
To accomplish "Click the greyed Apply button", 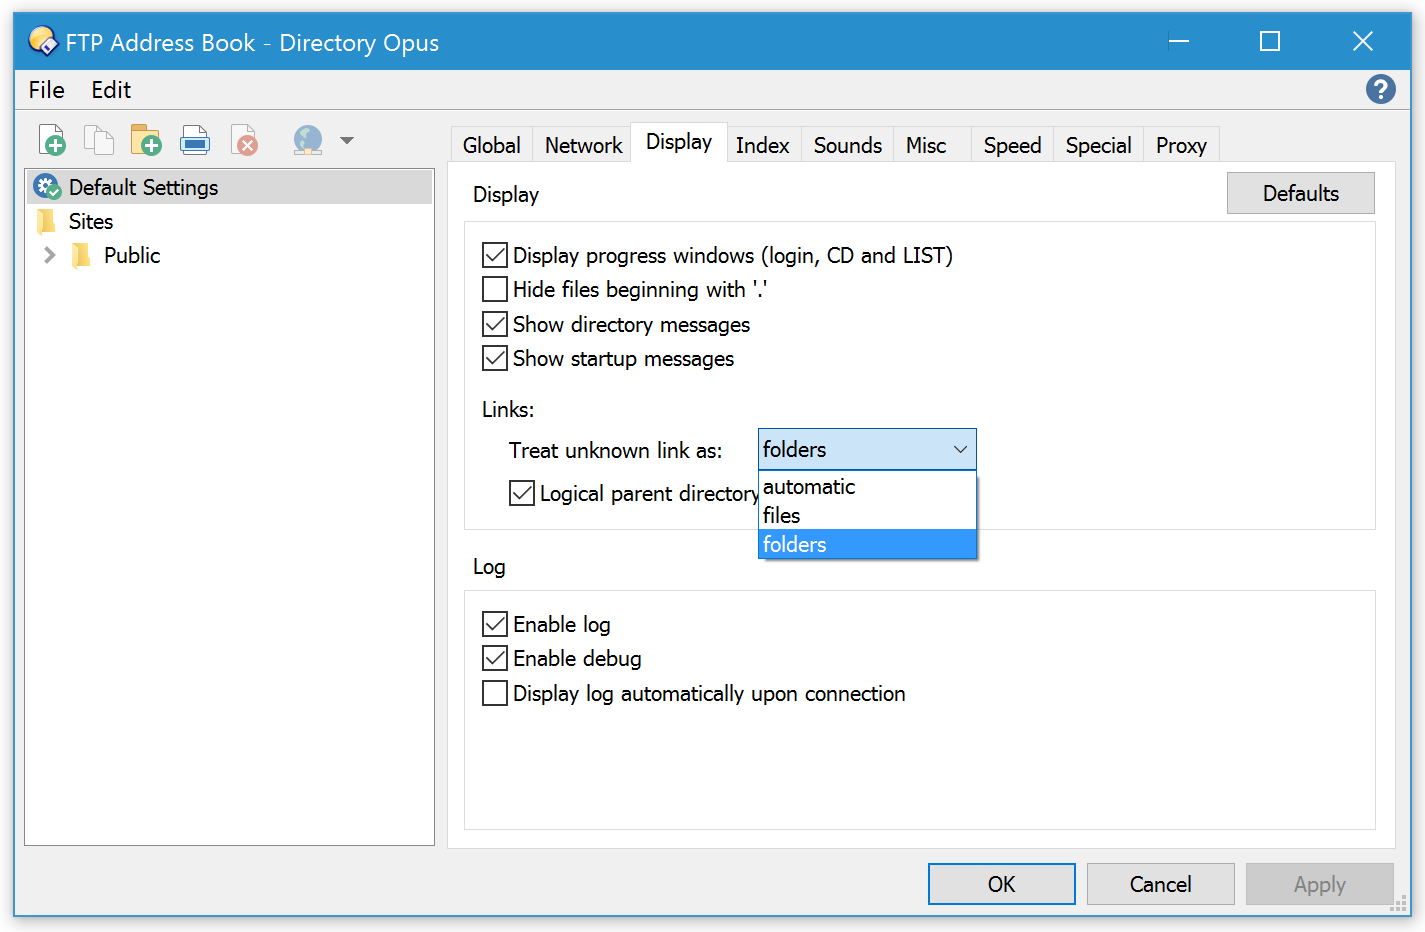I will pyautogui.click(x=1319, y=884).
